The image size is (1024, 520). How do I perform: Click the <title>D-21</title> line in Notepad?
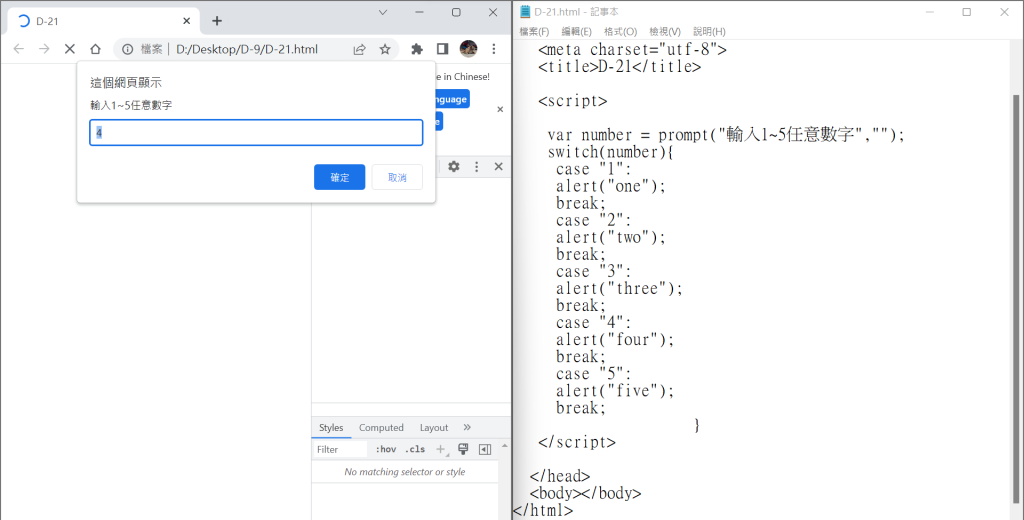coord(620,67)
